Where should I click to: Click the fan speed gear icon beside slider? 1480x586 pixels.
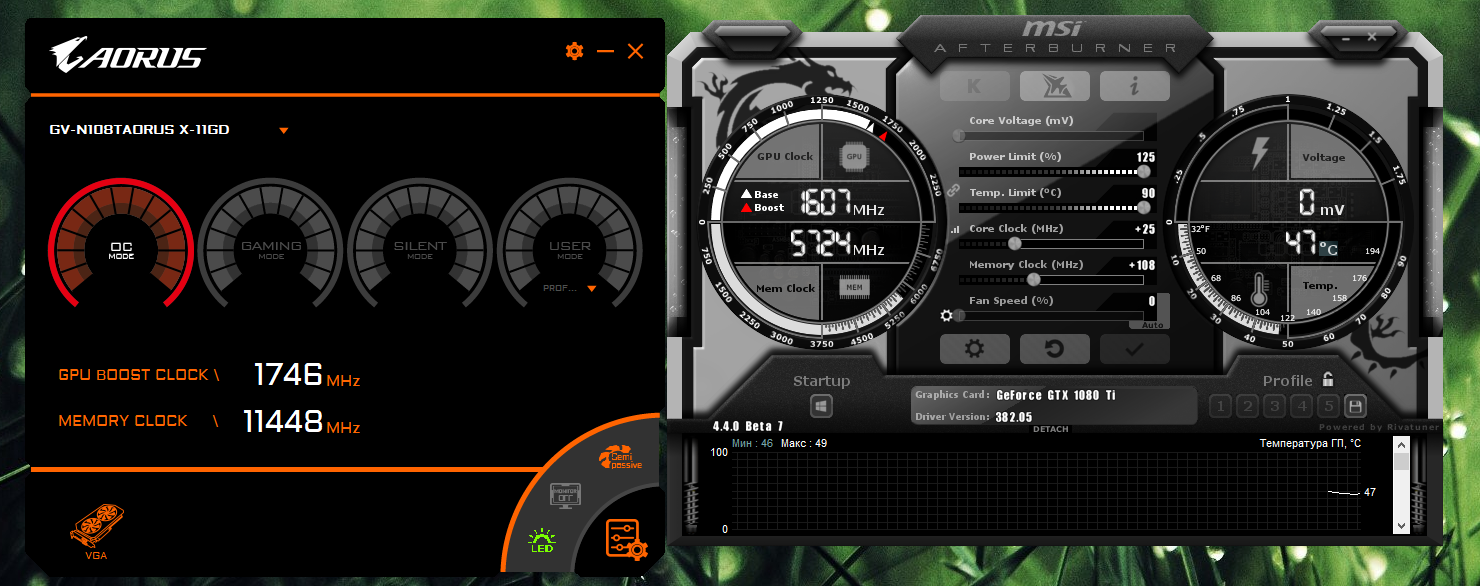[947, 316]
